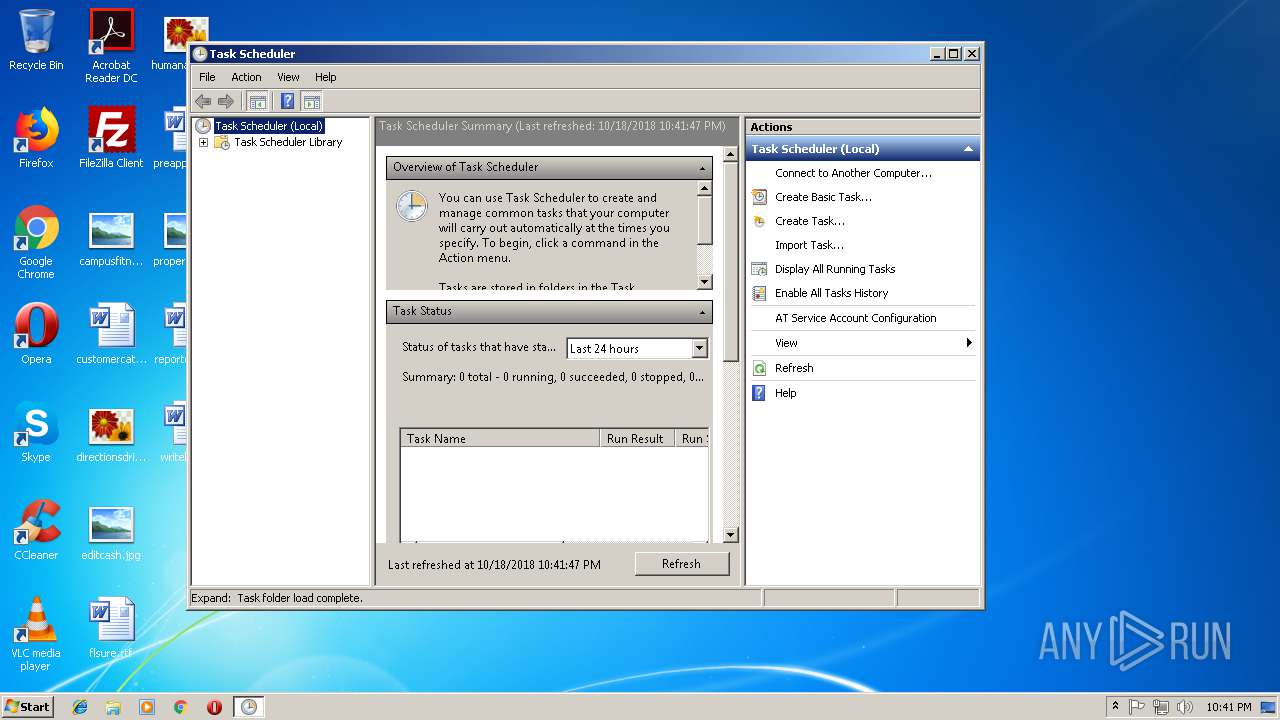Expand the View submenu arrow in Actions
The width and height of the screenshot is (1280, 720).
(969, 343)
